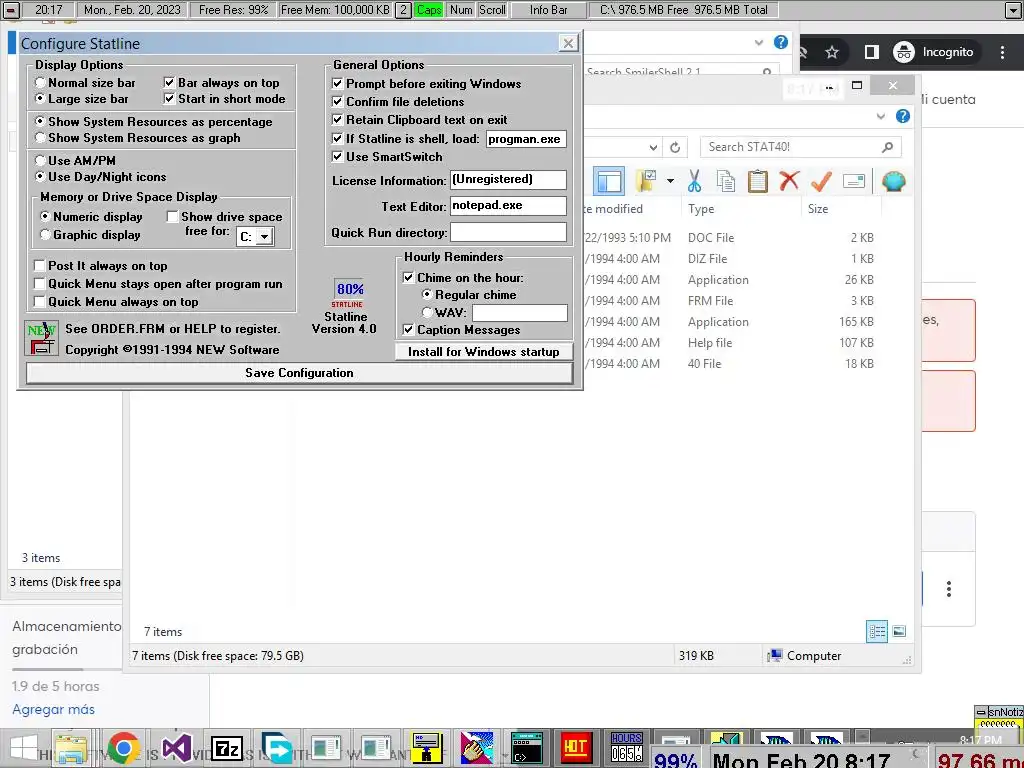Image resolution: width=1024 pixels, height=768 pixels.
Task: Toggle Use SmartSwitch checkbox
Action: coord(387,157)
